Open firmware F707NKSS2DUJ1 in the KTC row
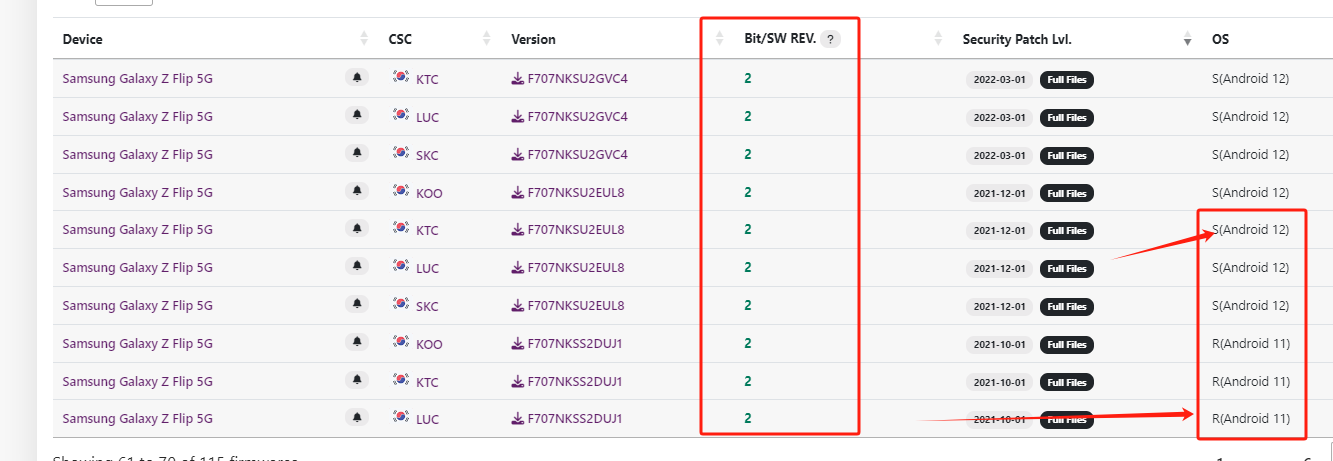Screen dimensions: 1333x461 [566, 381]
